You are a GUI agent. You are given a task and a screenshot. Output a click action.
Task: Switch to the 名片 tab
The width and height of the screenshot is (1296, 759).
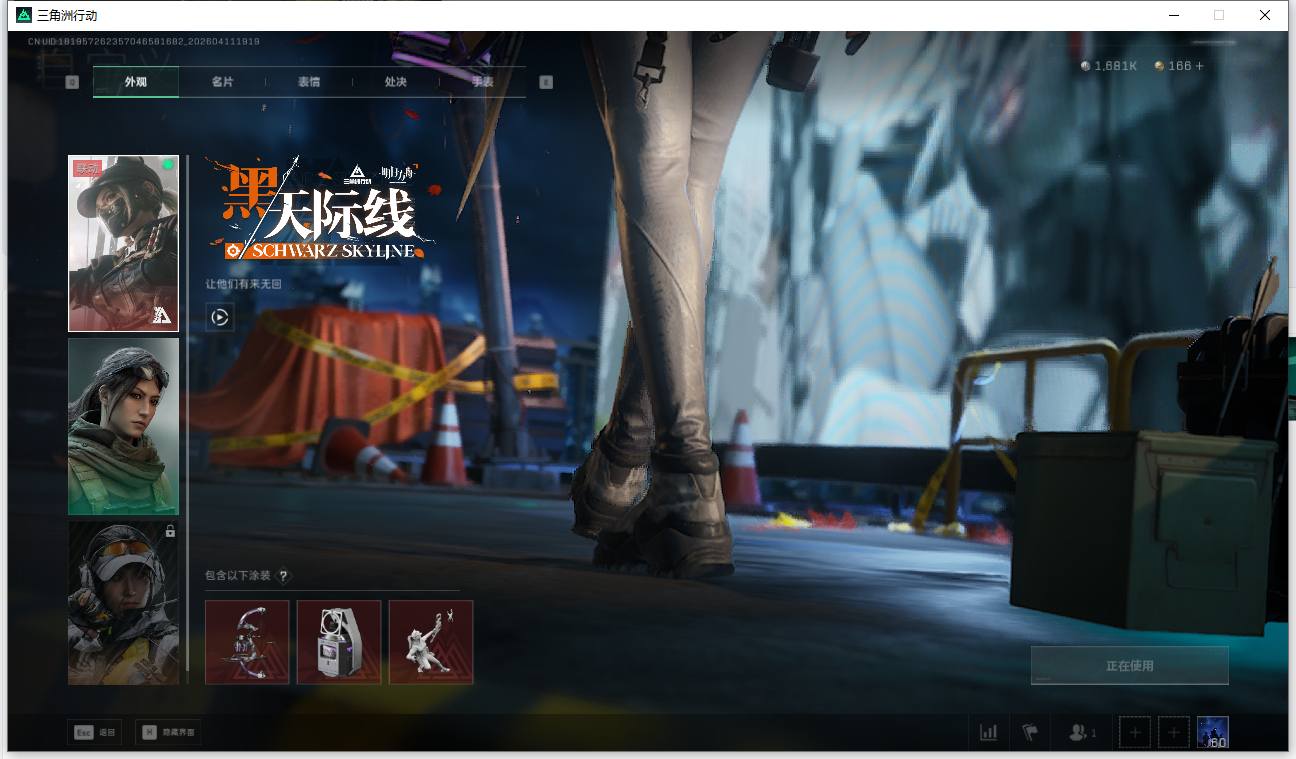pos(222,82)
